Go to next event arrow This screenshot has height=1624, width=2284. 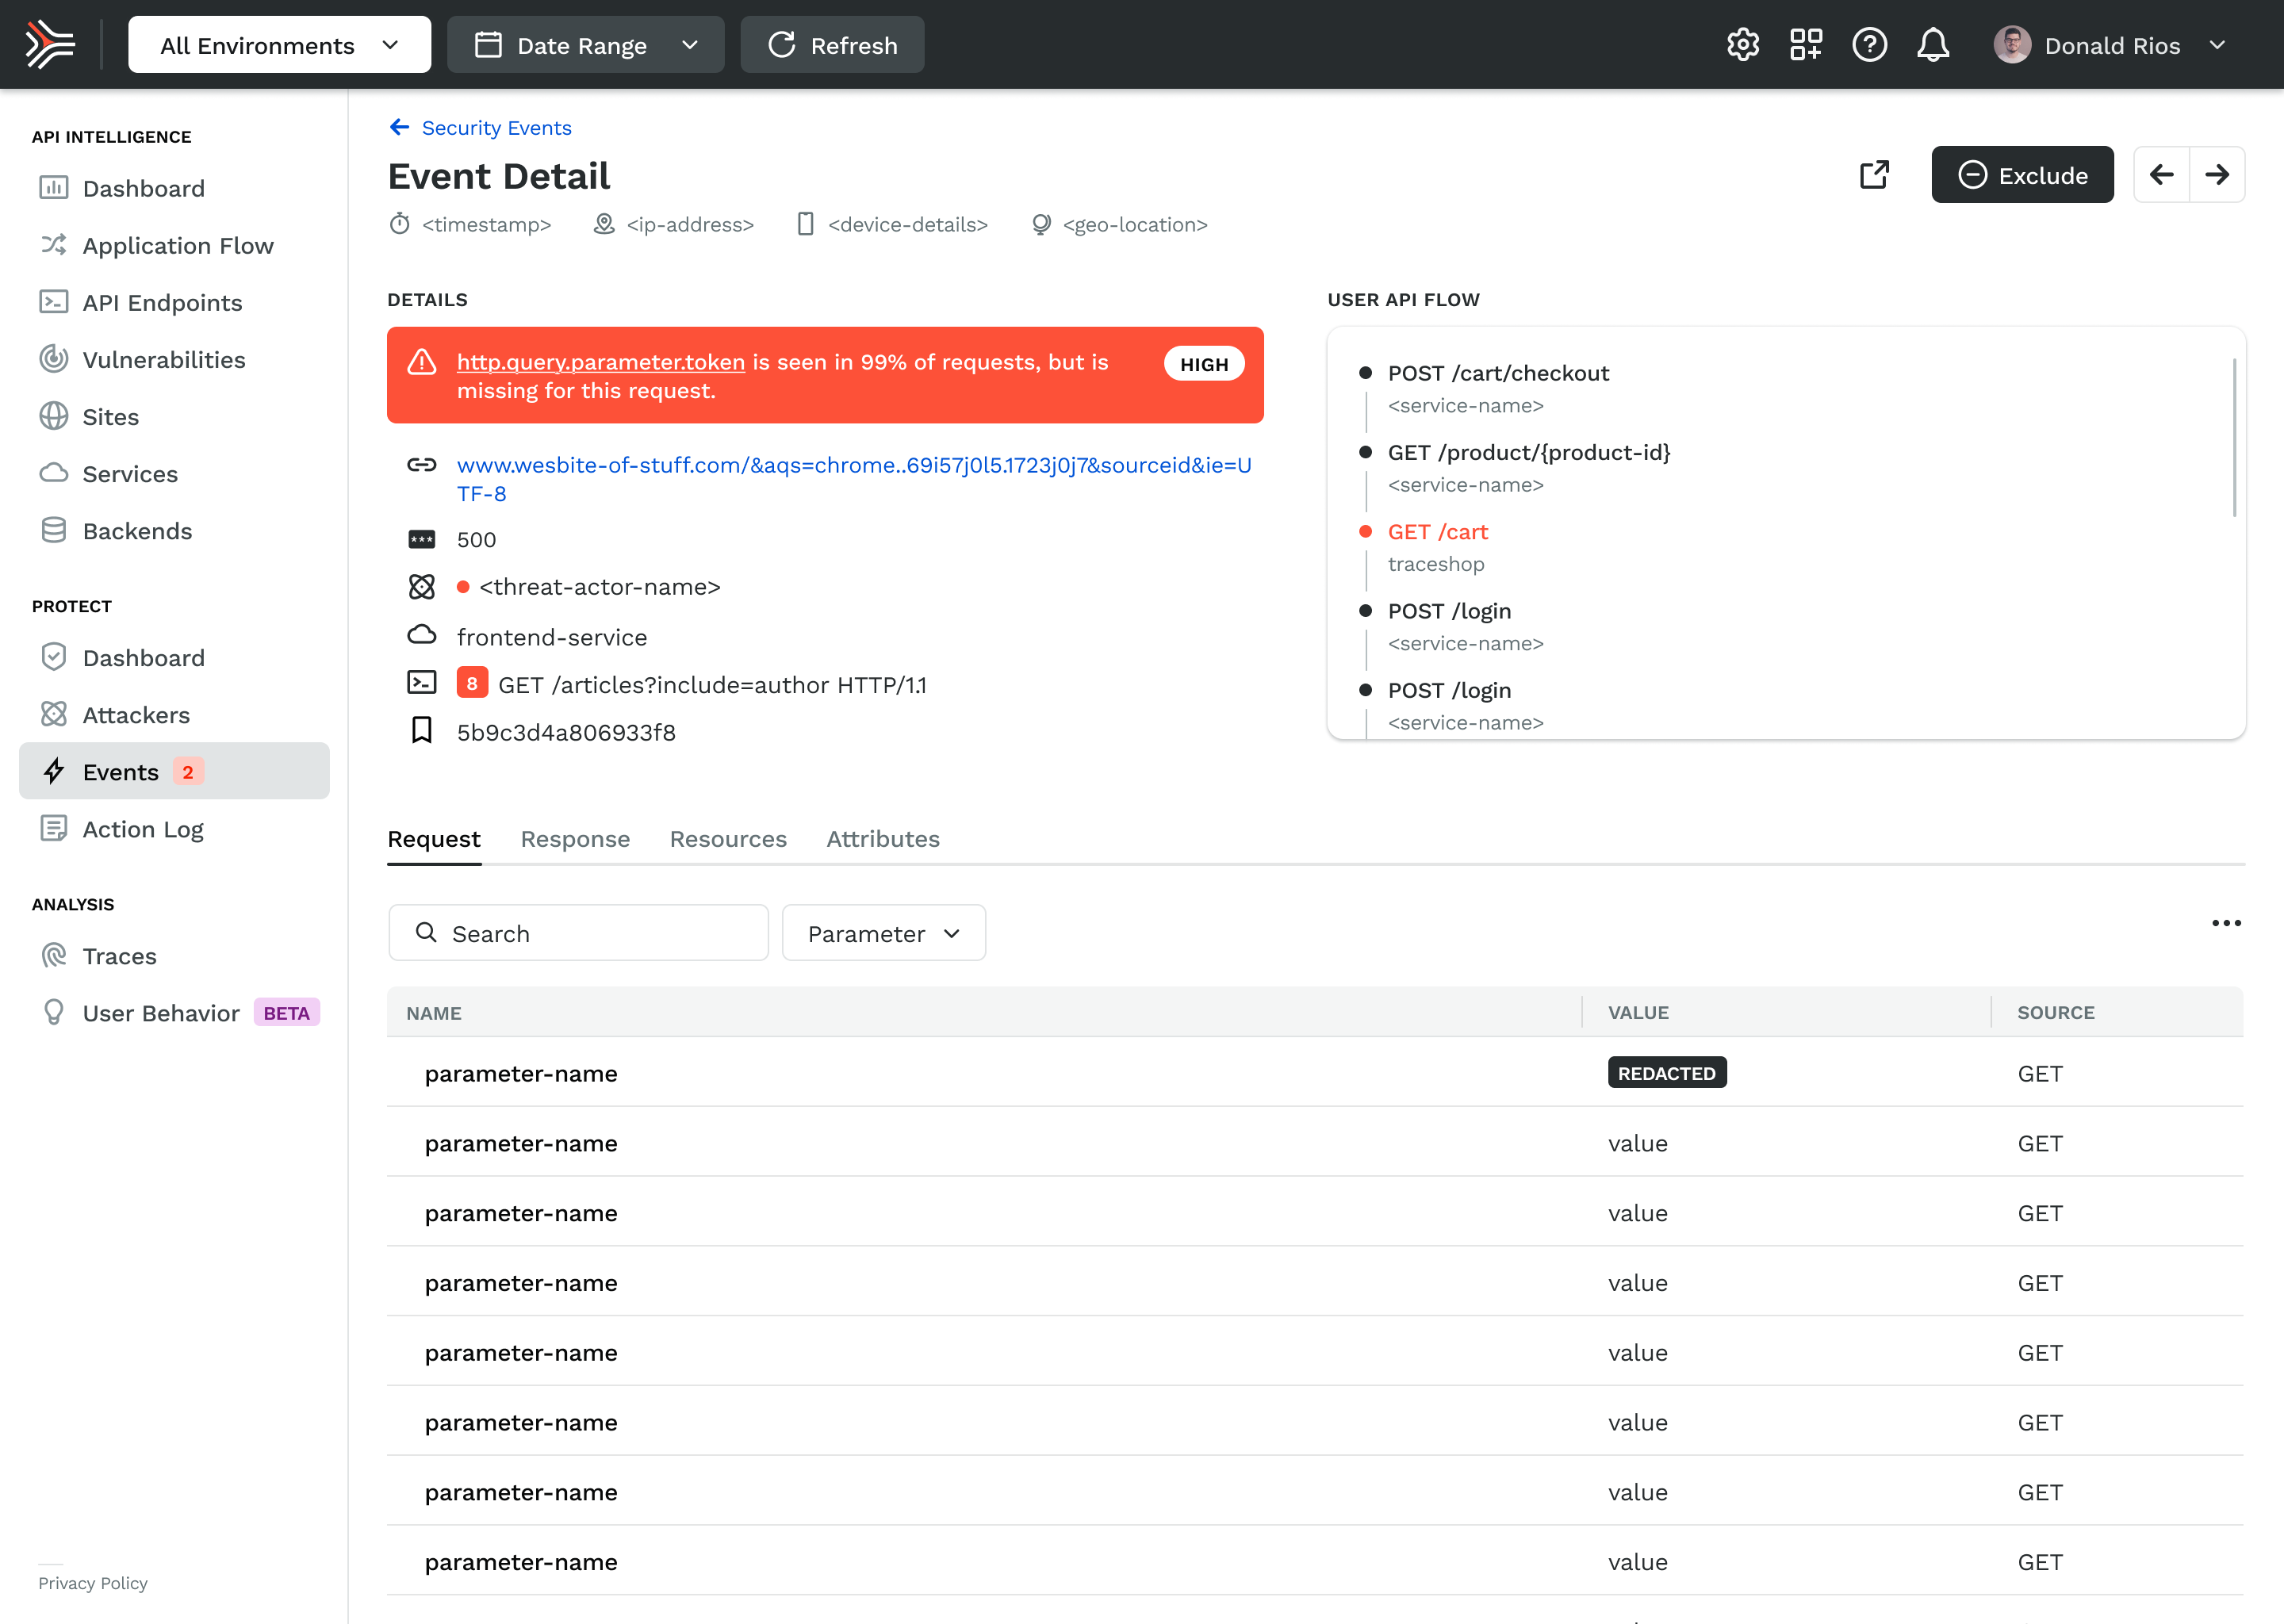point(2217,175)
